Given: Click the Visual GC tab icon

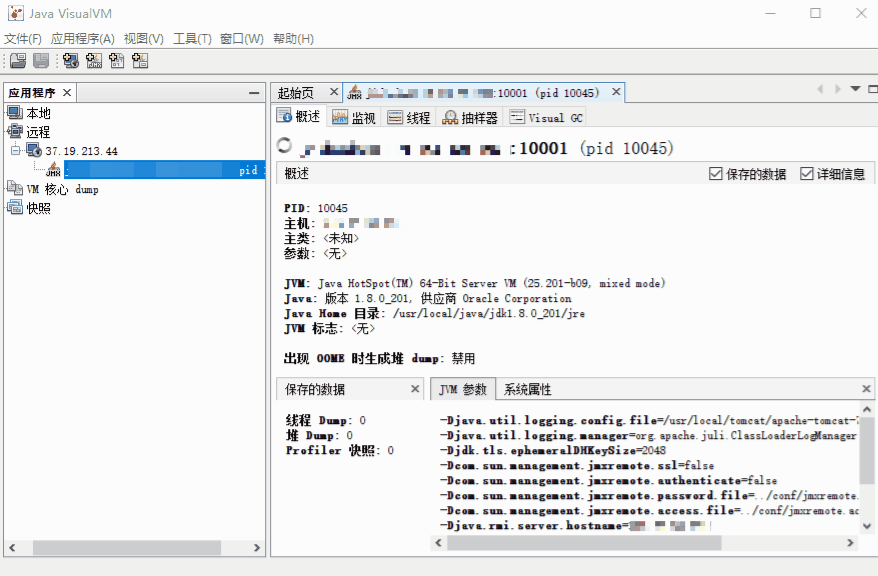Looking at the screenshot, I should [517, 117].
